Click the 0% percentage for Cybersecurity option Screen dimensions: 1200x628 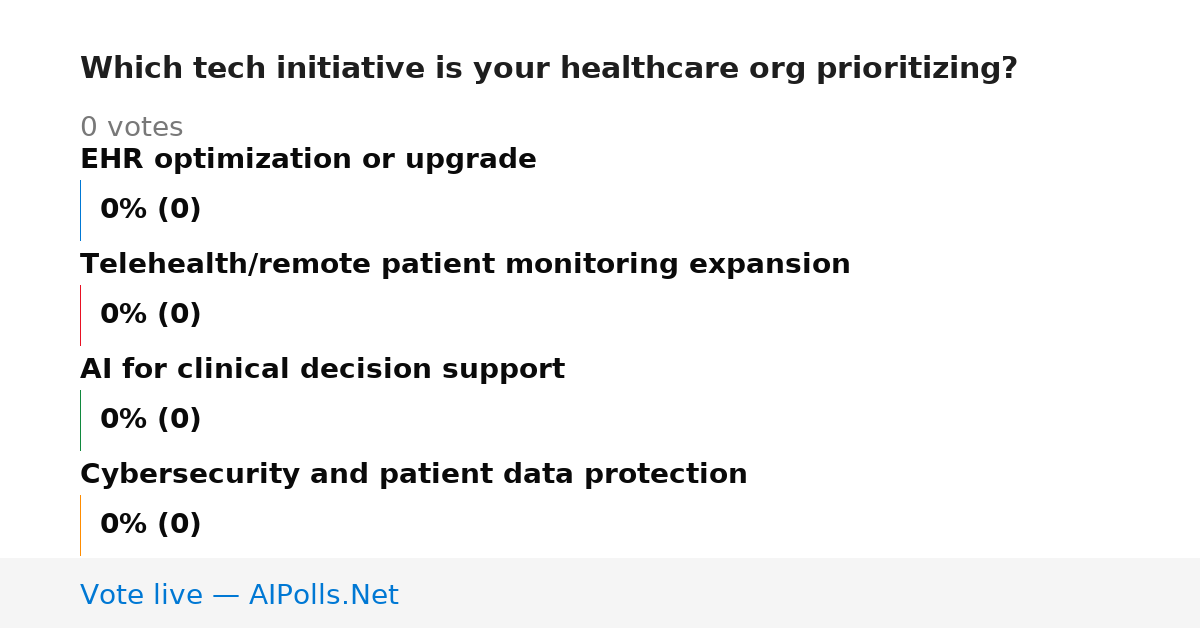pos(124,525)
